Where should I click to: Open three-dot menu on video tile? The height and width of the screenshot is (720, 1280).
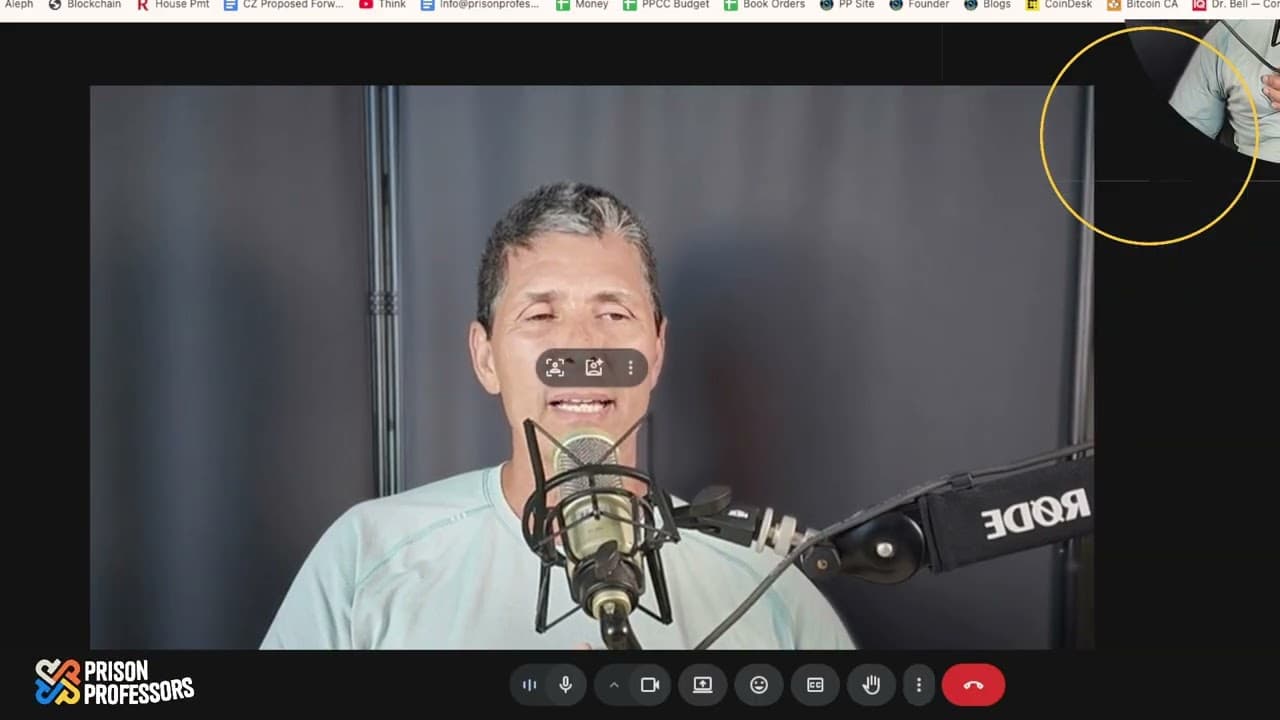click(x=630, y=368)
